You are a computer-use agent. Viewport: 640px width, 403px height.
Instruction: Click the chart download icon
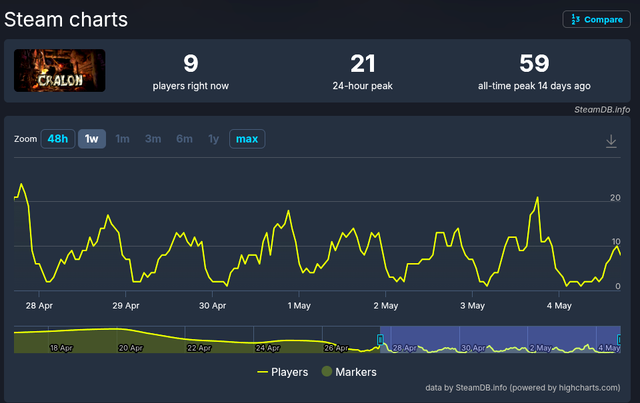pos(611,141)
